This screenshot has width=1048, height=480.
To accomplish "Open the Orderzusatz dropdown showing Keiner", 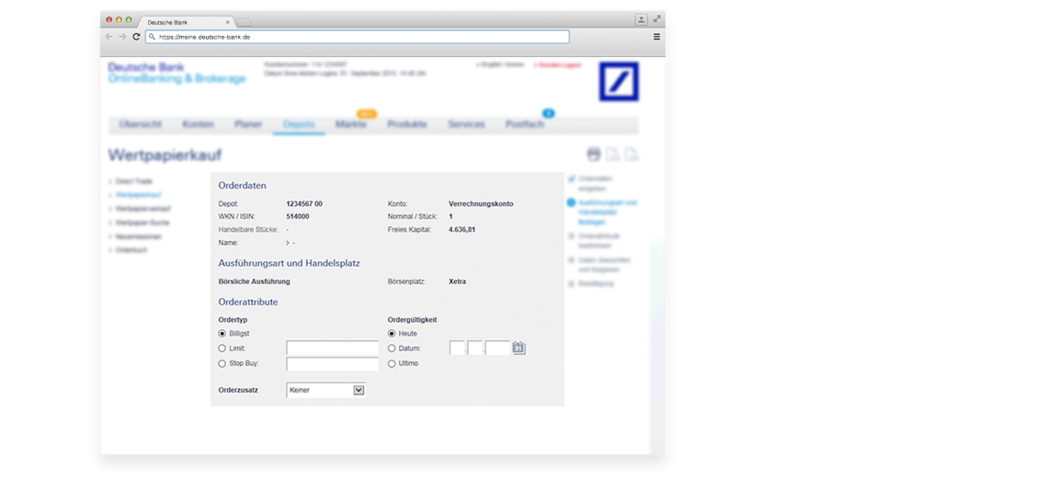I will coord(325,390).
